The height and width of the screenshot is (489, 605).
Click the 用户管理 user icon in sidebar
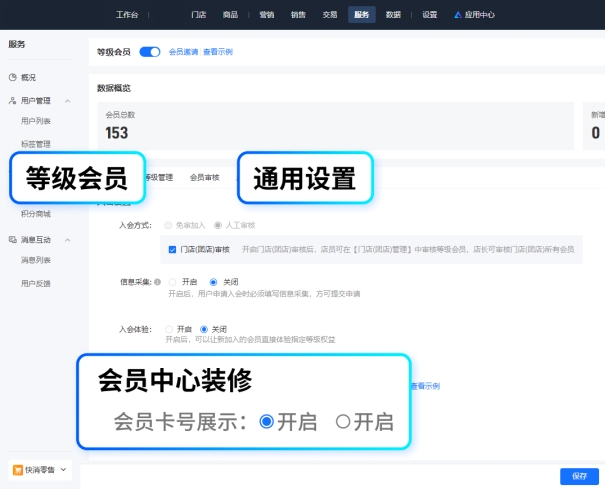[12, 101]
